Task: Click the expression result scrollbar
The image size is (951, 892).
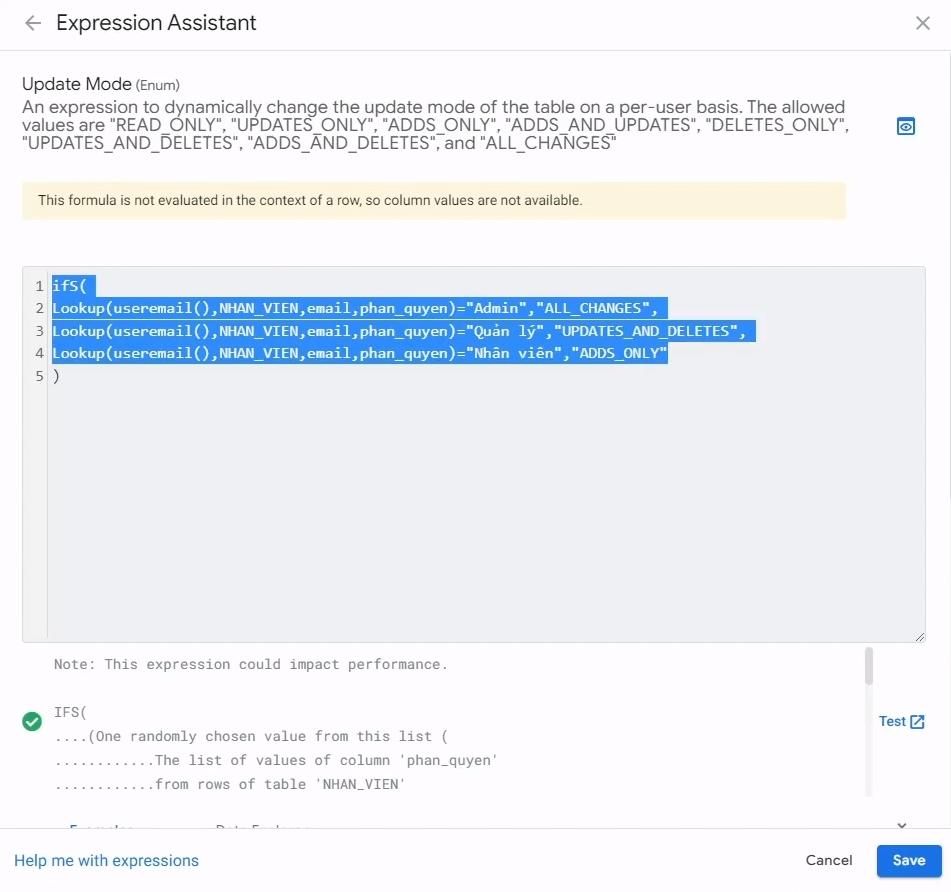Action: [869, 666]
